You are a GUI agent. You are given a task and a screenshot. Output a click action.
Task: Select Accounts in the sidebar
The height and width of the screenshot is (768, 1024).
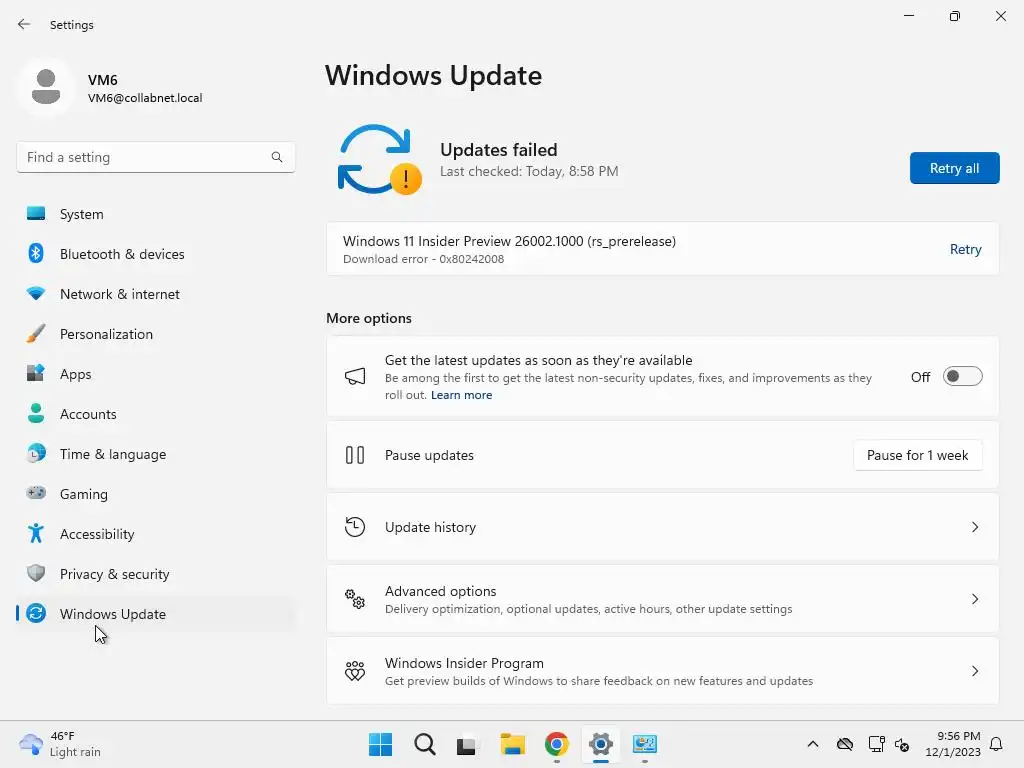[x=155, y=413]
